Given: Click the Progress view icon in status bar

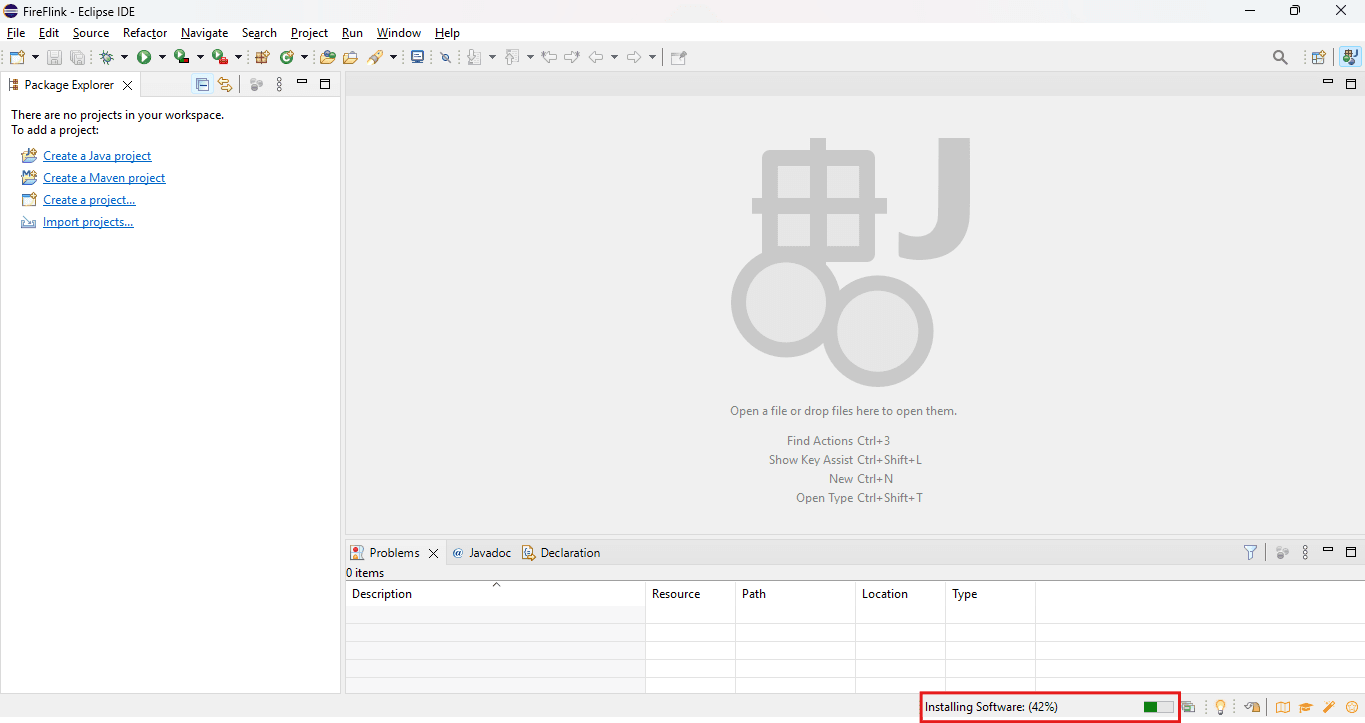Looking at the screenshot, I should click(1188, 707).
